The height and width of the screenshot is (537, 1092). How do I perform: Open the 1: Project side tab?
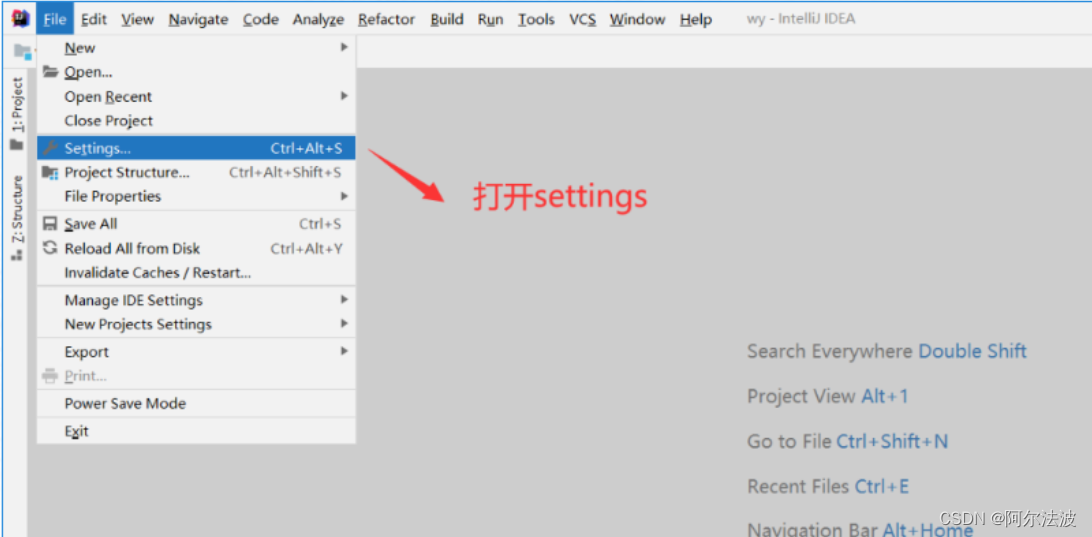pos(17,114)
